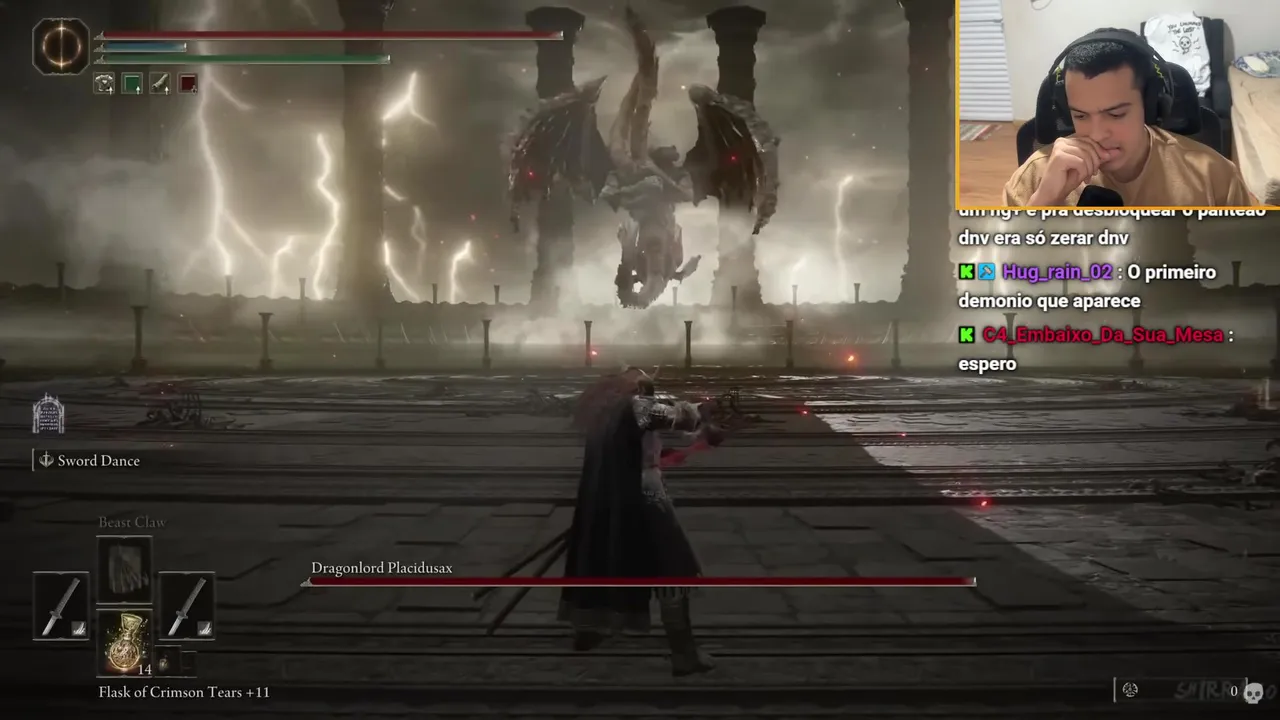The image size is (1280, 720).
Task: Select the right-hand sword slot
Action: (x=187, y=605)
